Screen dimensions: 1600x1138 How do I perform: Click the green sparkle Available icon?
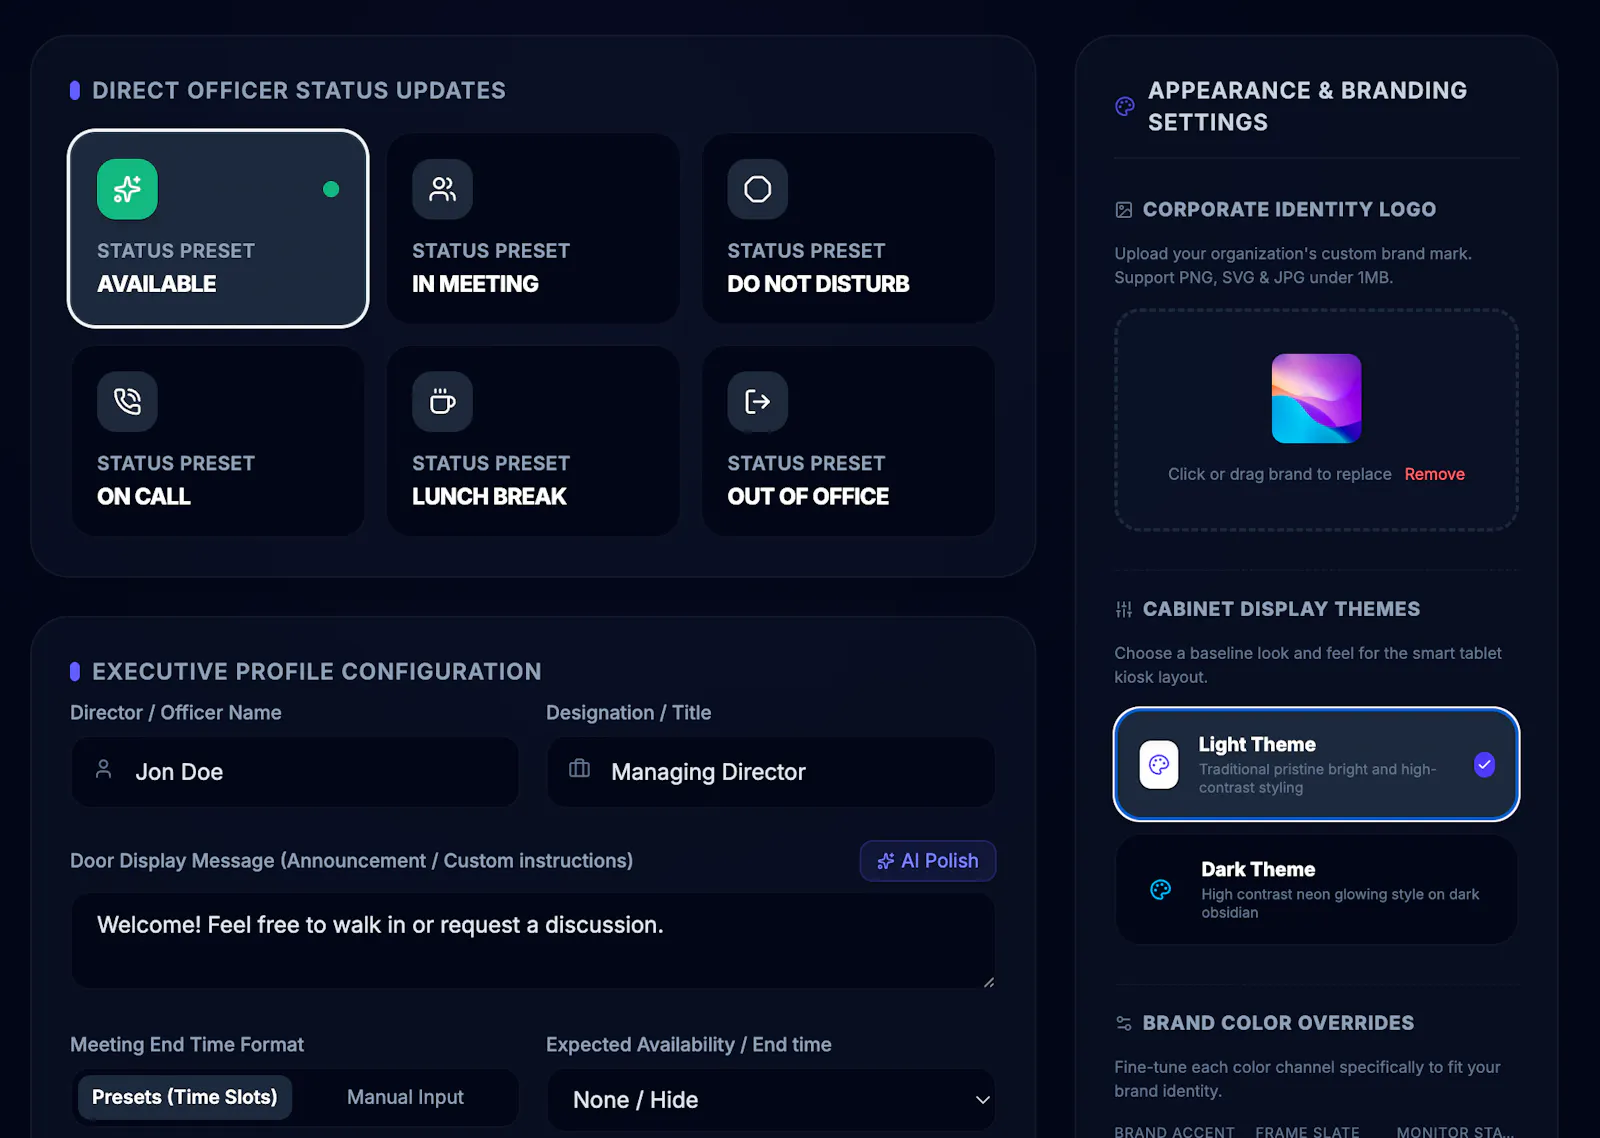pyautogui.click(x=127, y=189)
